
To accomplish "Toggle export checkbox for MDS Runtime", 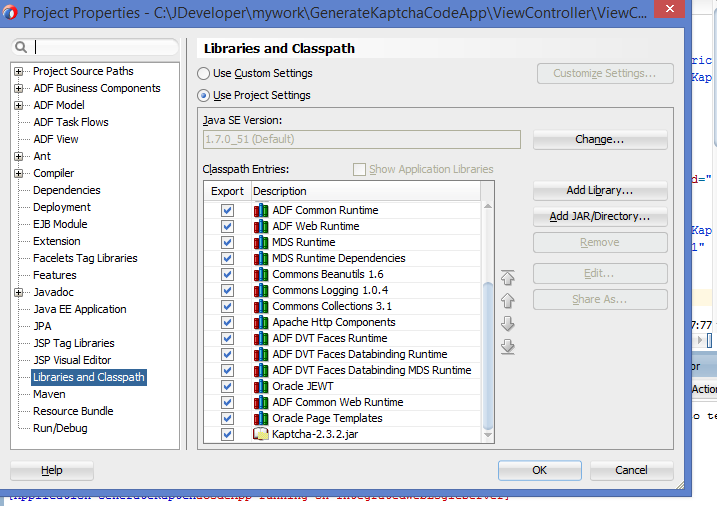I will [227, 242].
